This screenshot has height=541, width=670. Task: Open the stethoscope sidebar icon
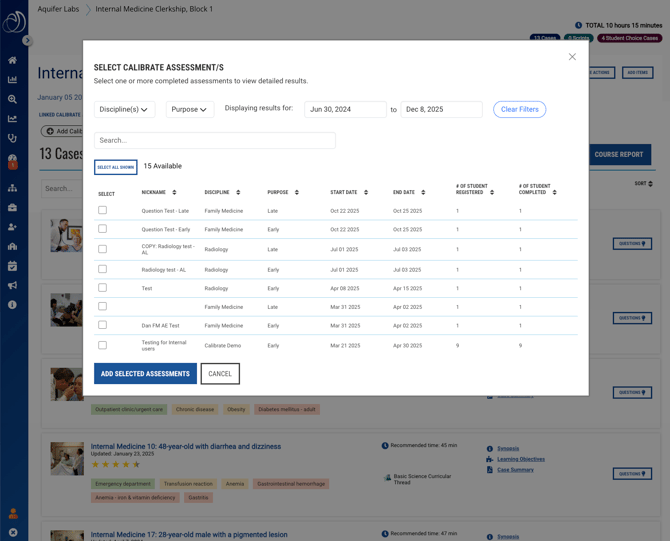point(12,138)
